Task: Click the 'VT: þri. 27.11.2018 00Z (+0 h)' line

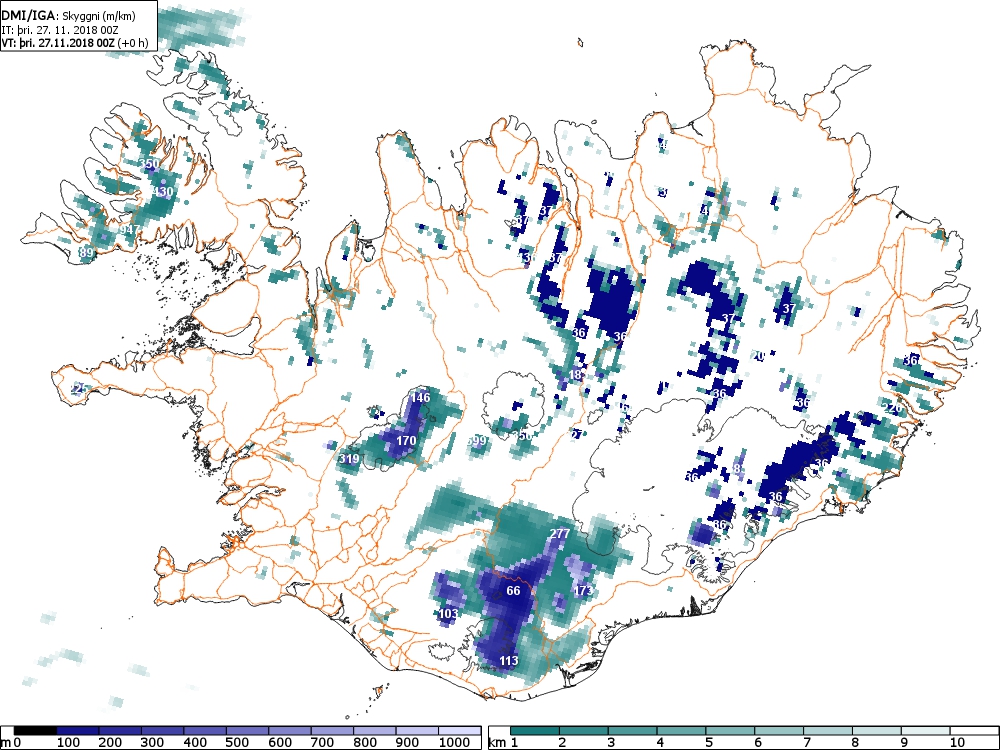Action: coord(75,43)
